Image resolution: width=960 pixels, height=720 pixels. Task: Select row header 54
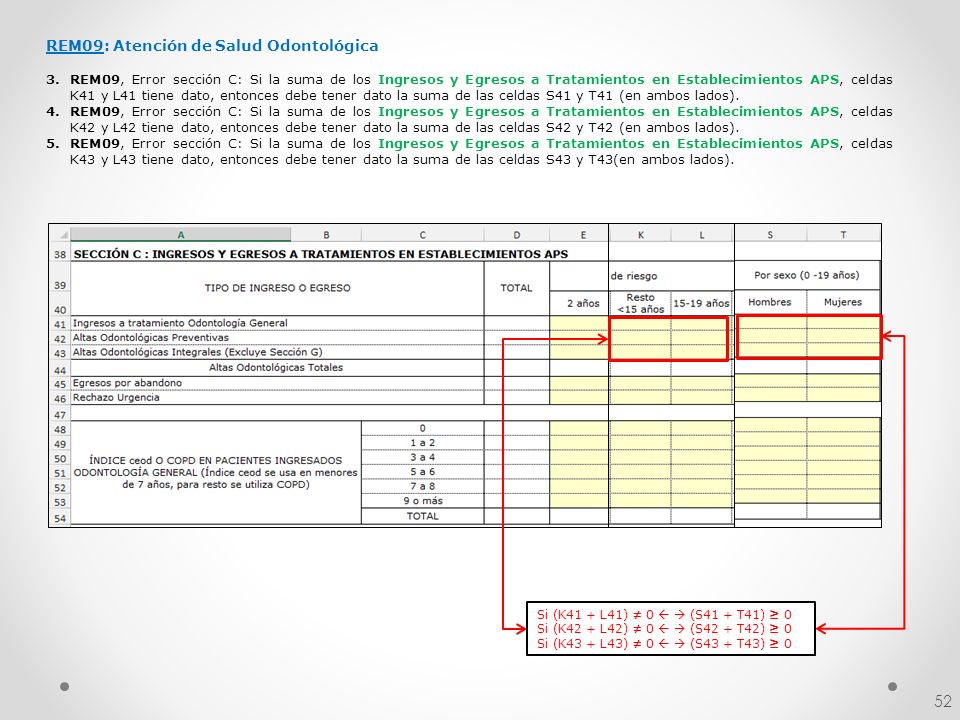(x=60, y=518)
